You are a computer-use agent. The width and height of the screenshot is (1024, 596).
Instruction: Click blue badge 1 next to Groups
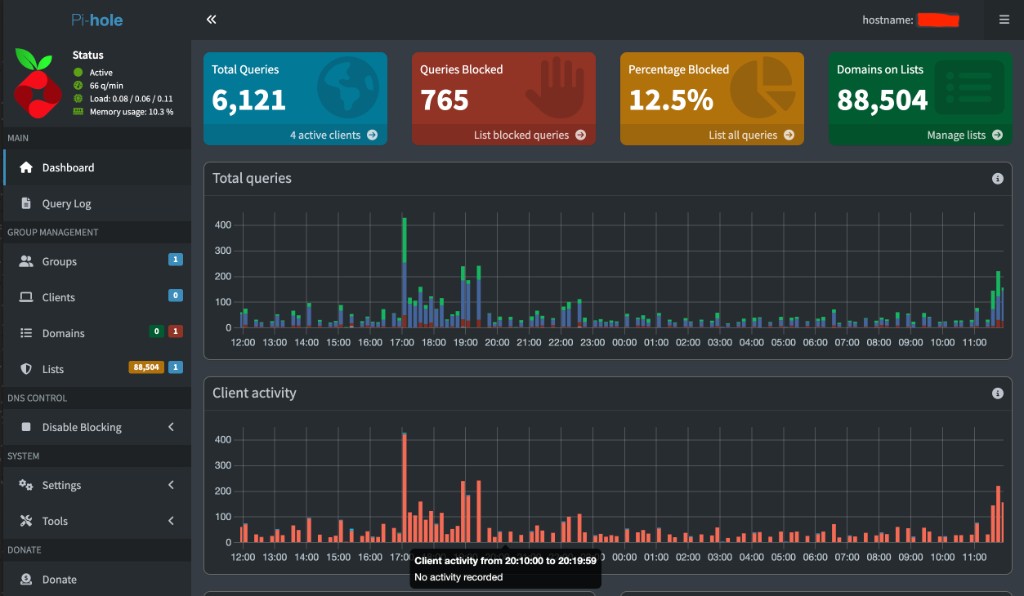(x=175, y=260)
